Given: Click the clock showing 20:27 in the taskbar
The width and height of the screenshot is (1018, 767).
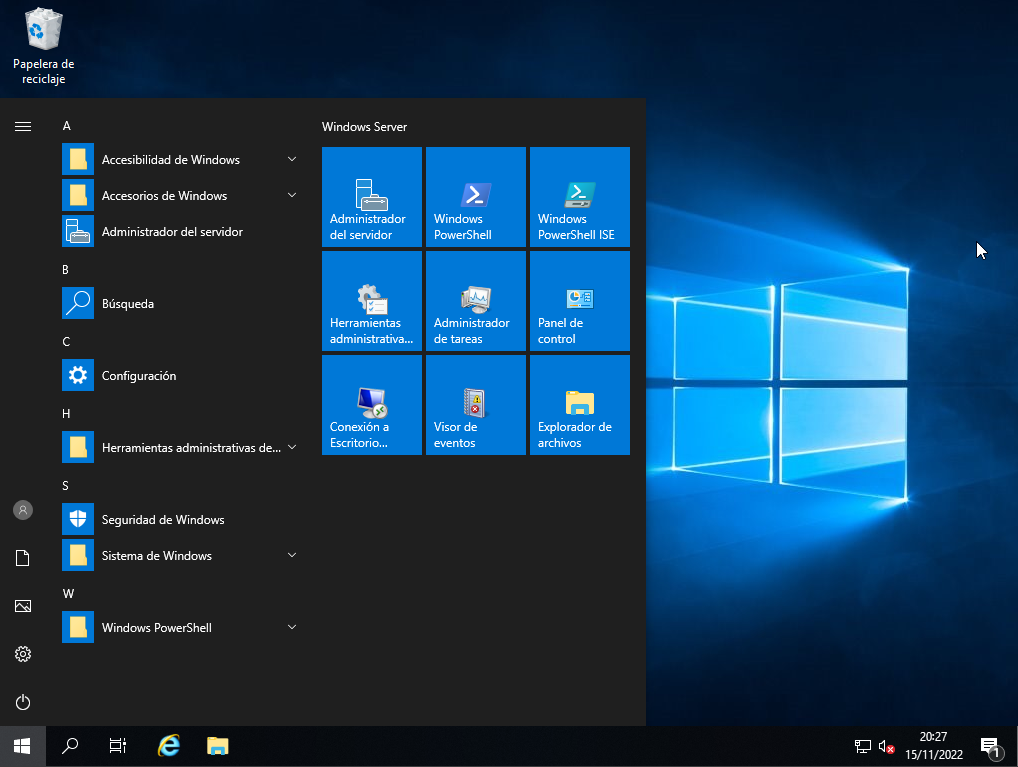Looking at the screenshot, I should click(934, 736).
